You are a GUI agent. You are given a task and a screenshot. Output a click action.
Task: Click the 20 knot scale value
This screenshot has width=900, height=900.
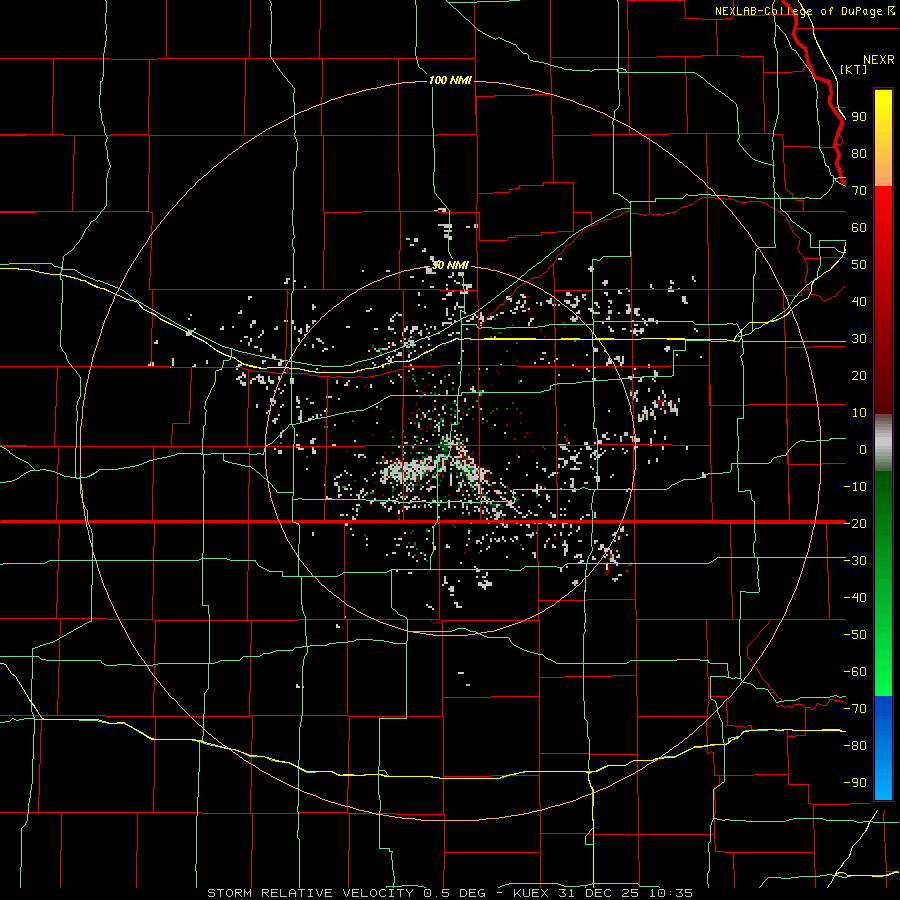click(859, 376)
